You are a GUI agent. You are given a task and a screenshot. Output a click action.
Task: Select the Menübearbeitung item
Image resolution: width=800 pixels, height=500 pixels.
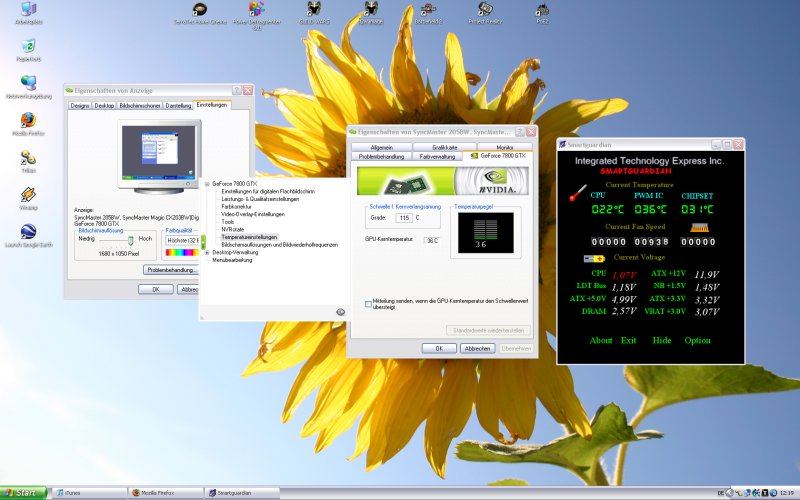click(x=232, y=260)
